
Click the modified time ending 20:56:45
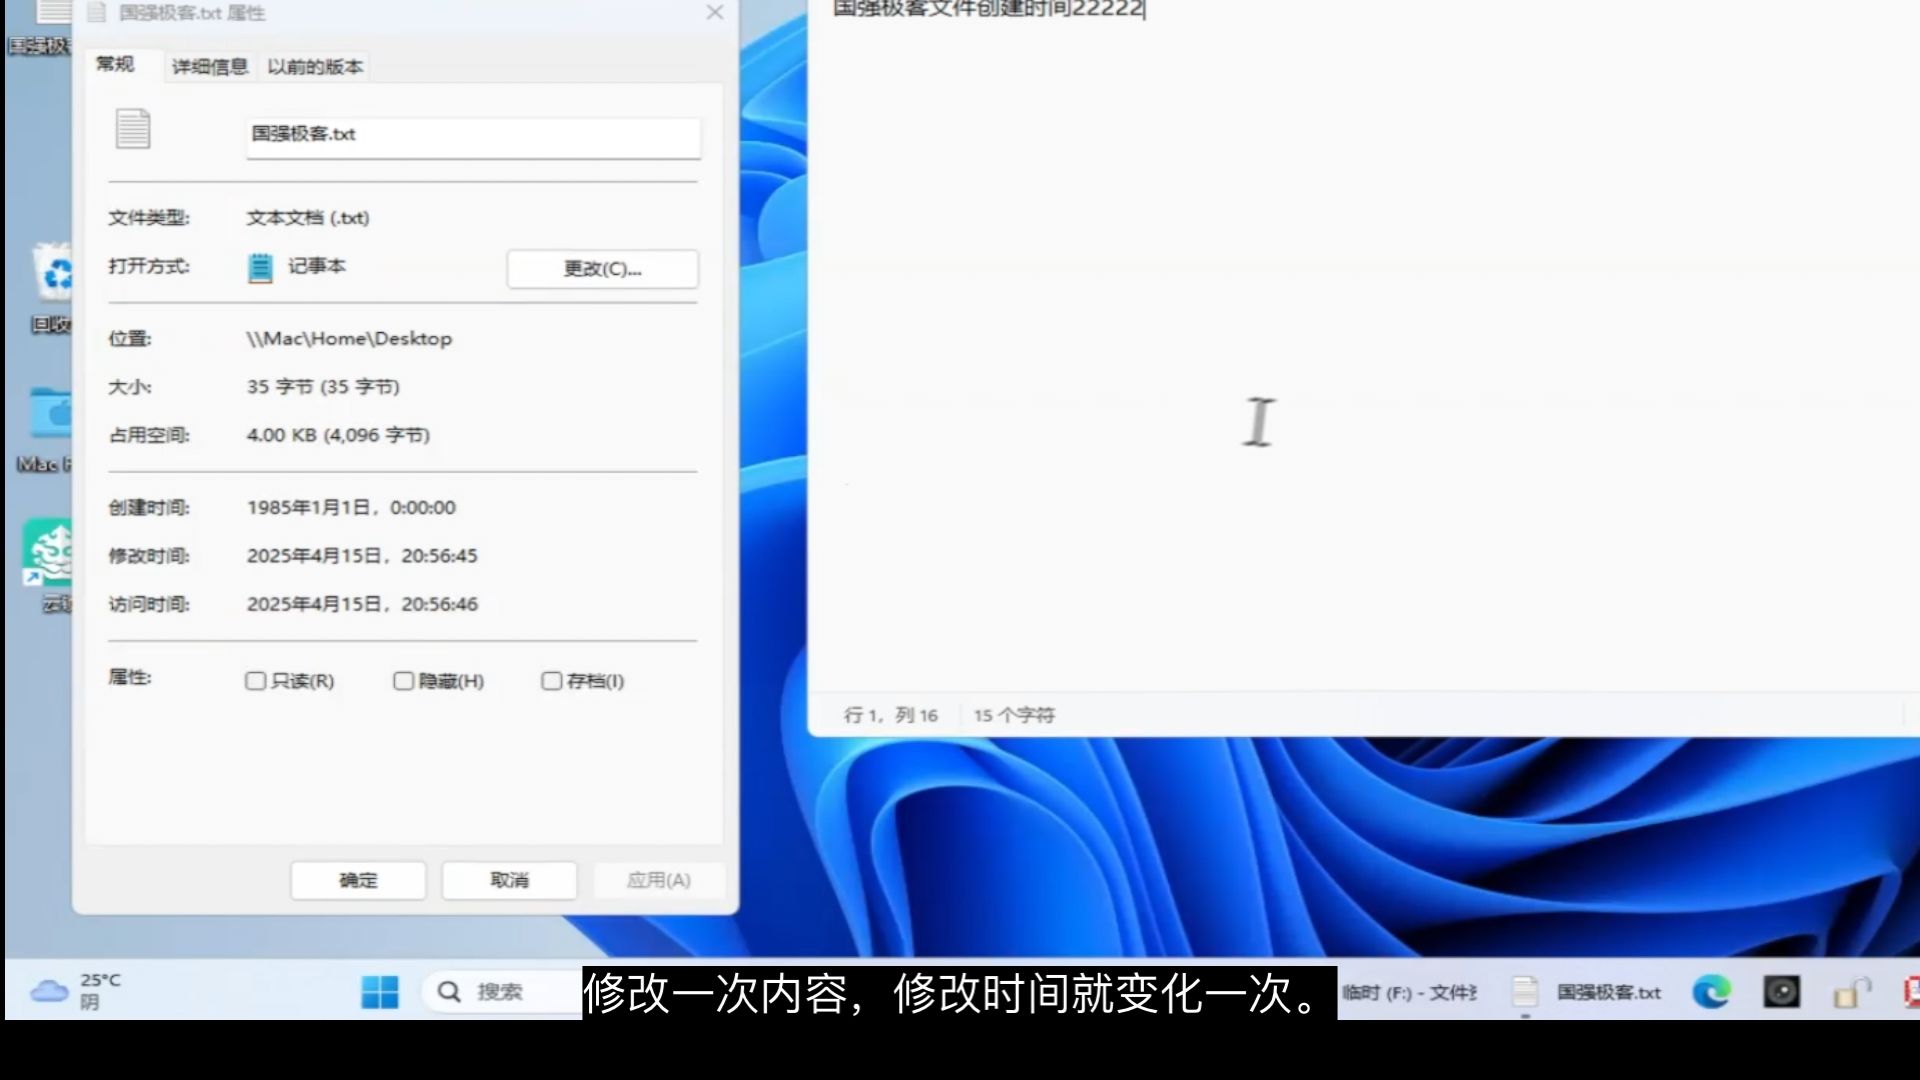coord(362,556)
